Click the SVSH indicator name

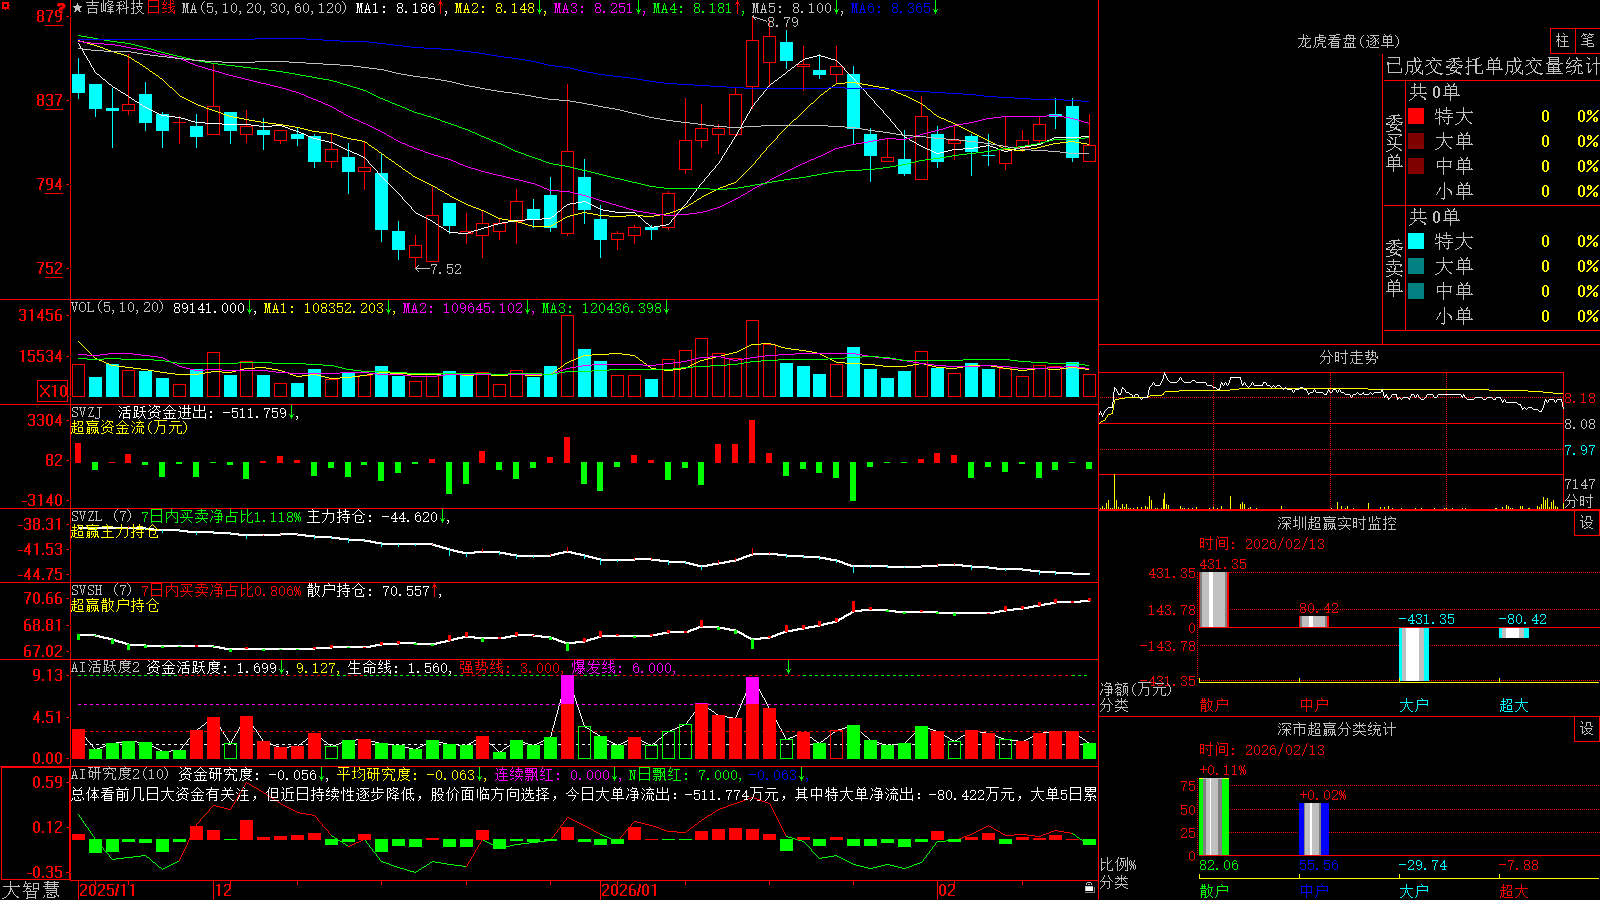87,591
